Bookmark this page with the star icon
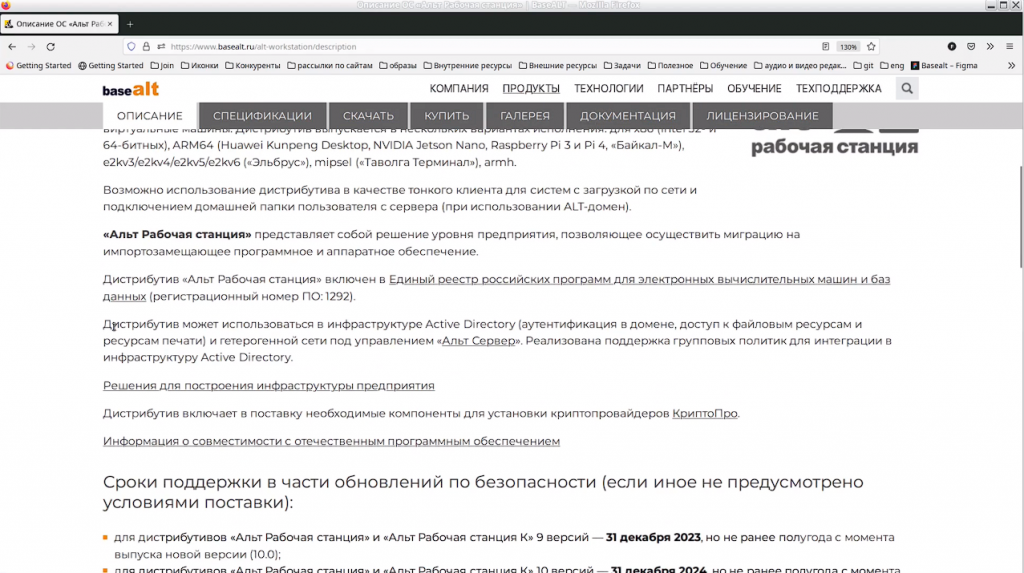The width and height of the screenshot is (1024, 573). click(x=871, y=46)
